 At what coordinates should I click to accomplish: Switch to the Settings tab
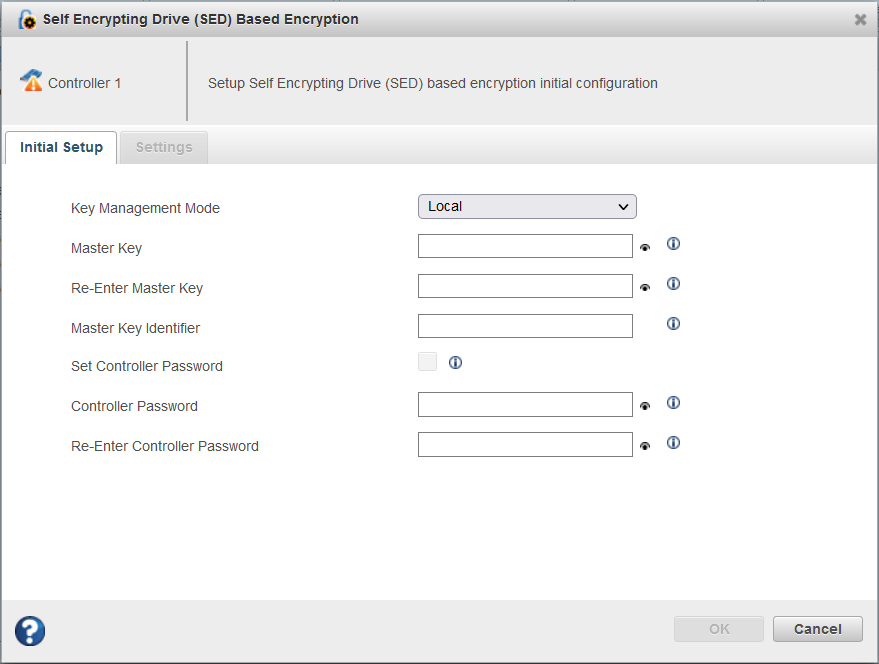[163, 146]
